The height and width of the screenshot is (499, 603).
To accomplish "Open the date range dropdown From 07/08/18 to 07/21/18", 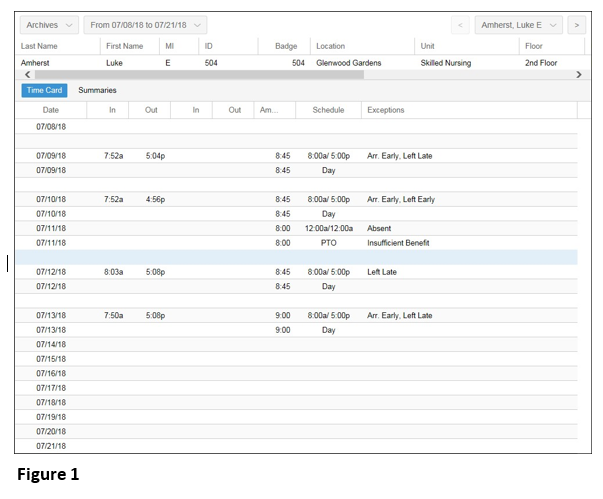I will (145, 25).
